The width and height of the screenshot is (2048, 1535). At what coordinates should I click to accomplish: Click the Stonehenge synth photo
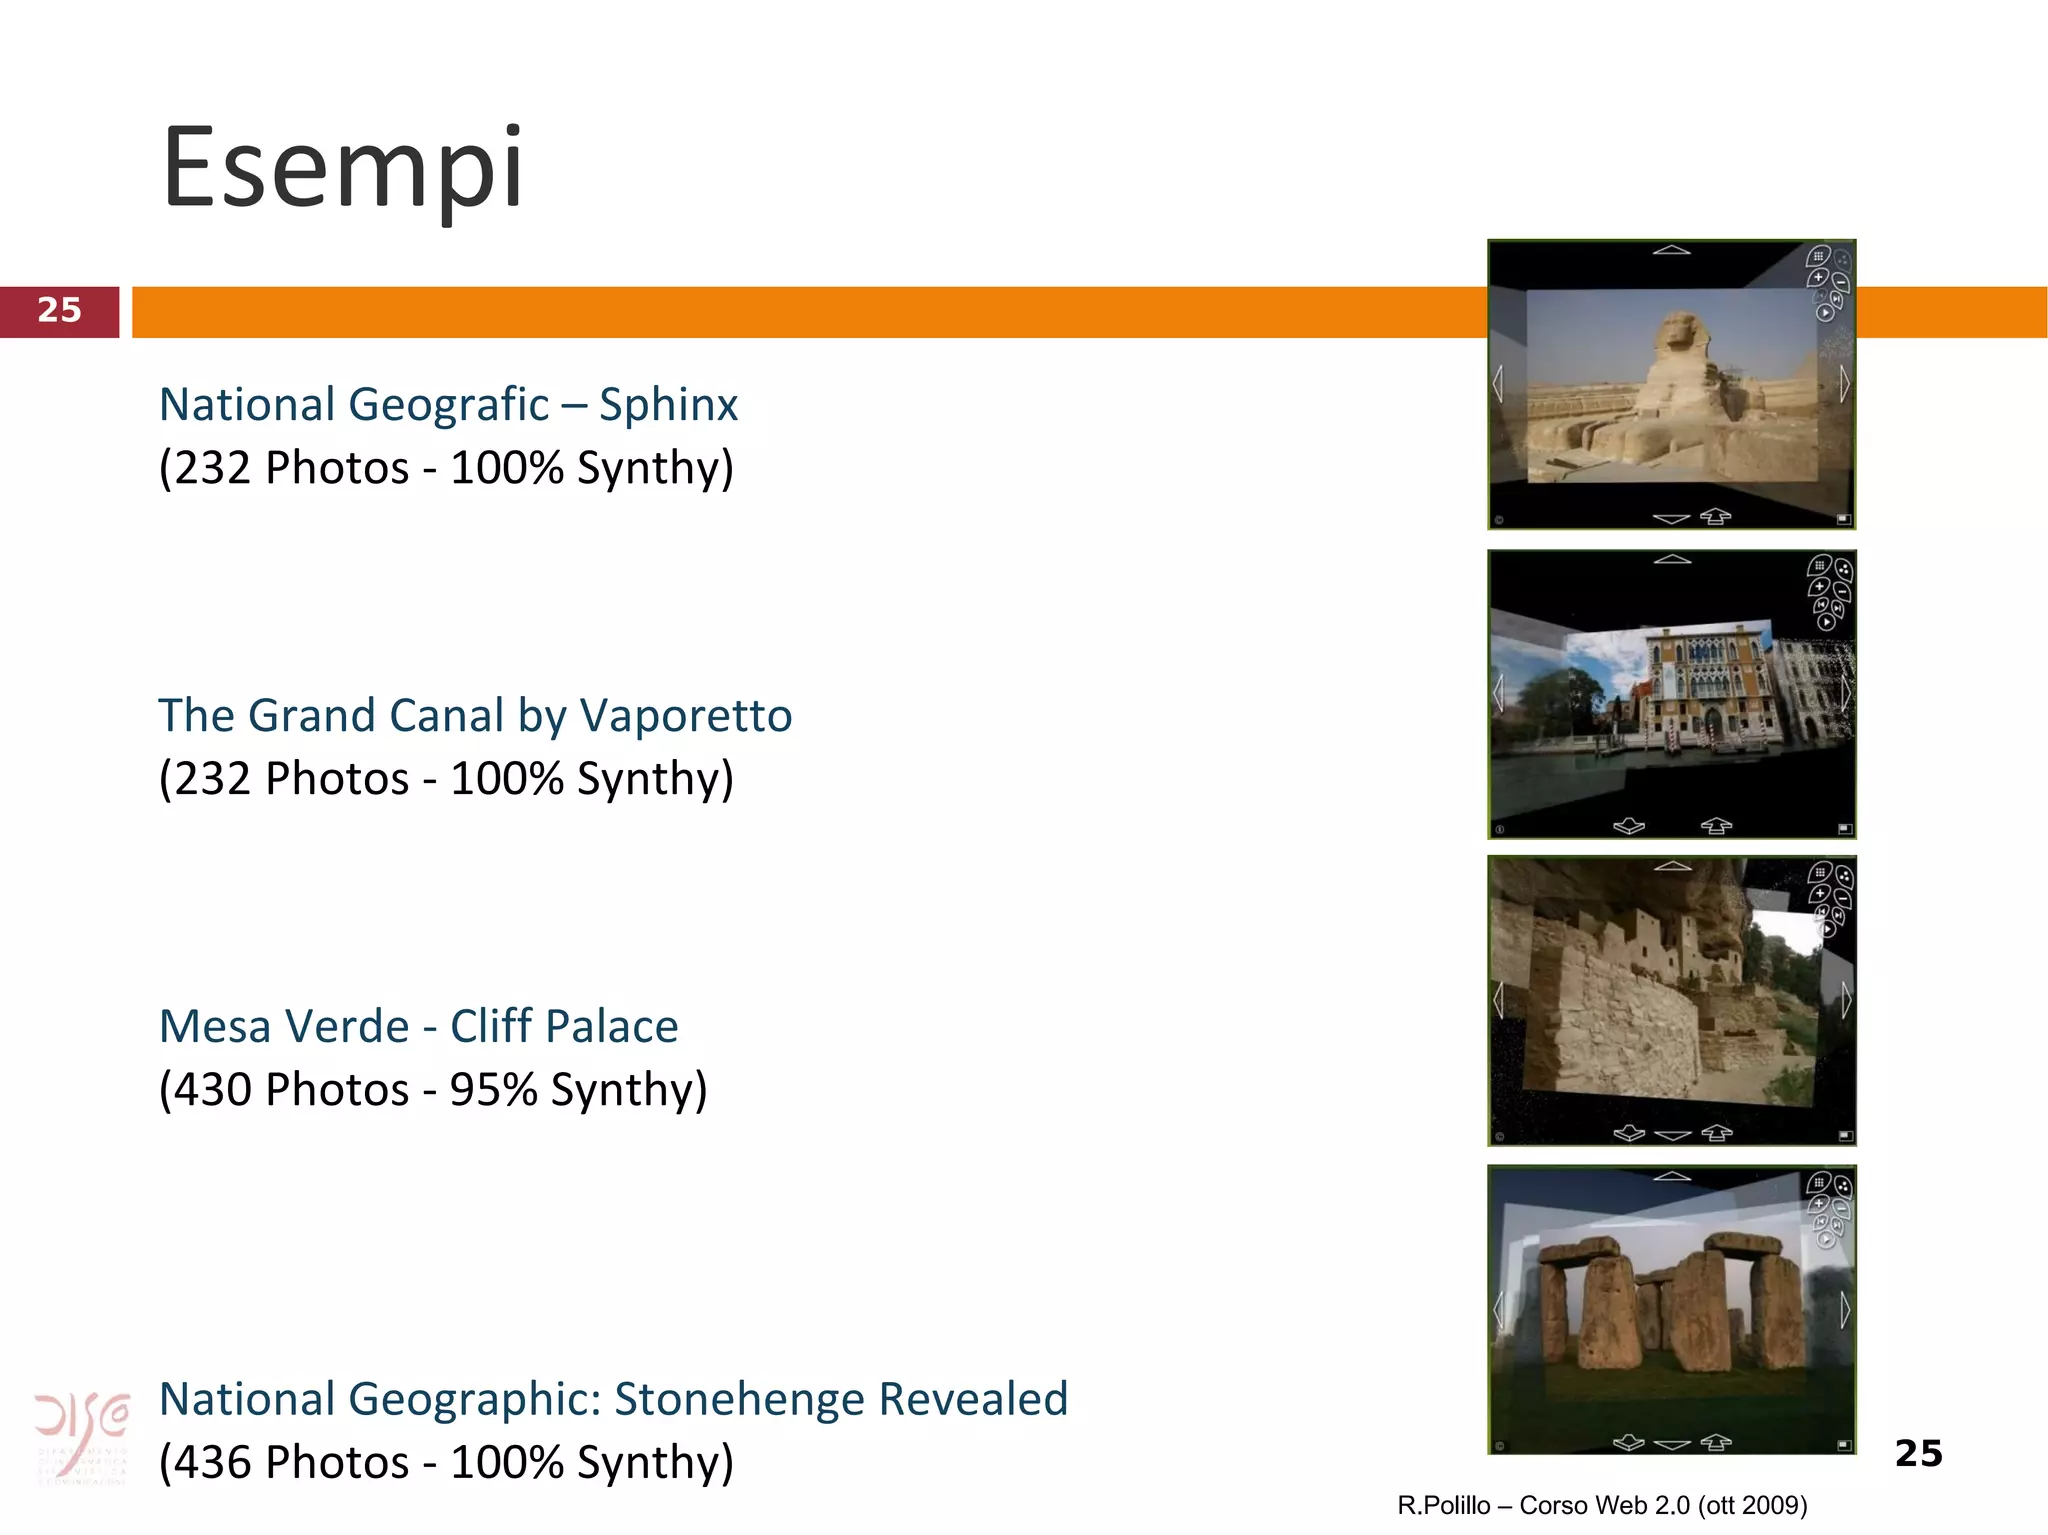pos(1672,1310)
